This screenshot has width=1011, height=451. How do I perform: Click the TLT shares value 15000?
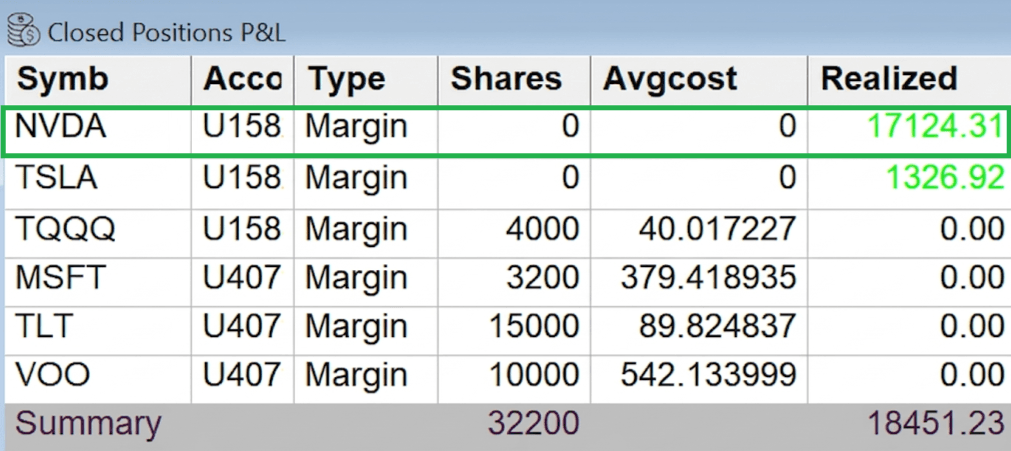pos(534,327)
